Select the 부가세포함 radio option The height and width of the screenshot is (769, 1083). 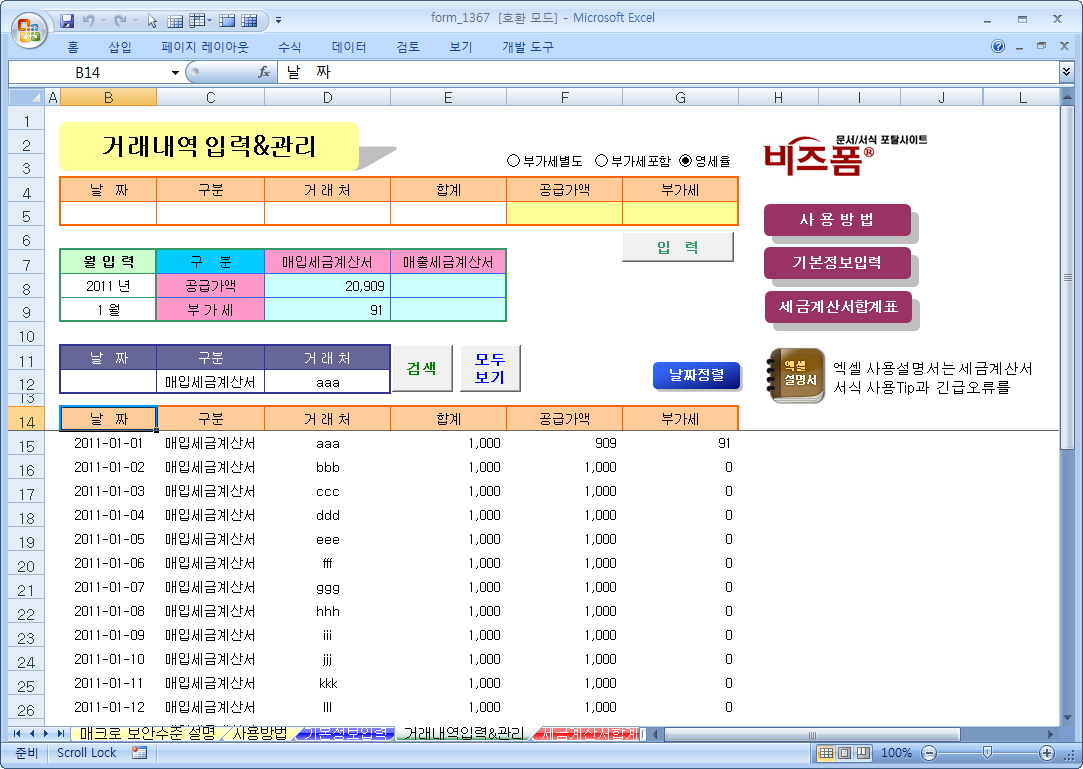(x=601, y=160)
